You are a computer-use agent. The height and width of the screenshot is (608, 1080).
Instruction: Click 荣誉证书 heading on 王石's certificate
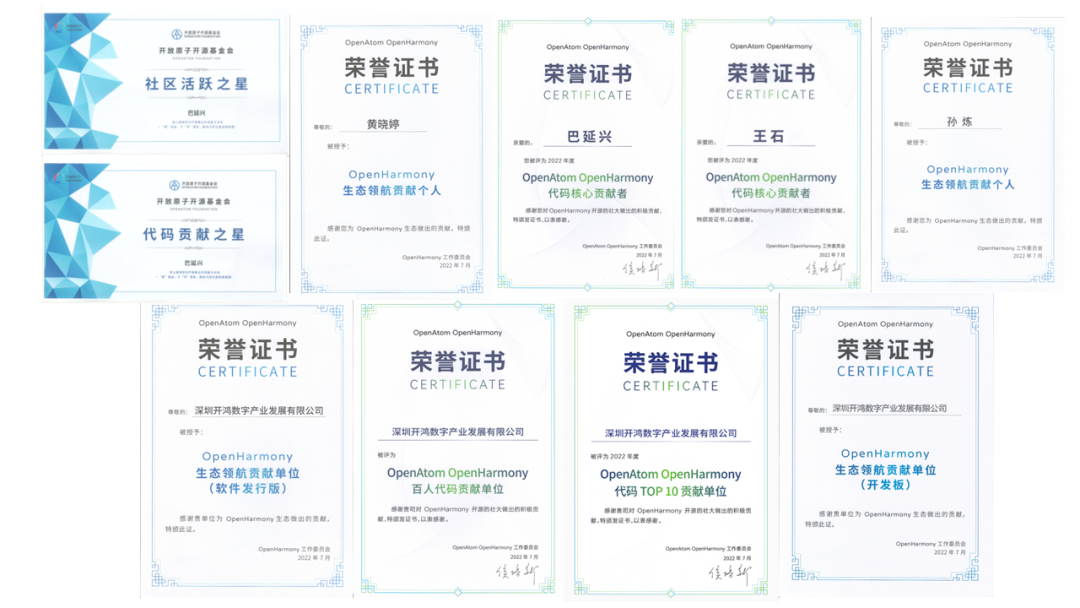[770, 73]
